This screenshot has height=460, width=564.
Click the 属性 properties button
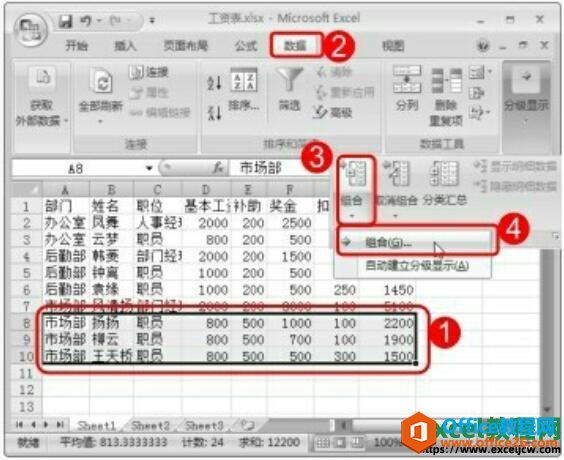coord(149,93)
